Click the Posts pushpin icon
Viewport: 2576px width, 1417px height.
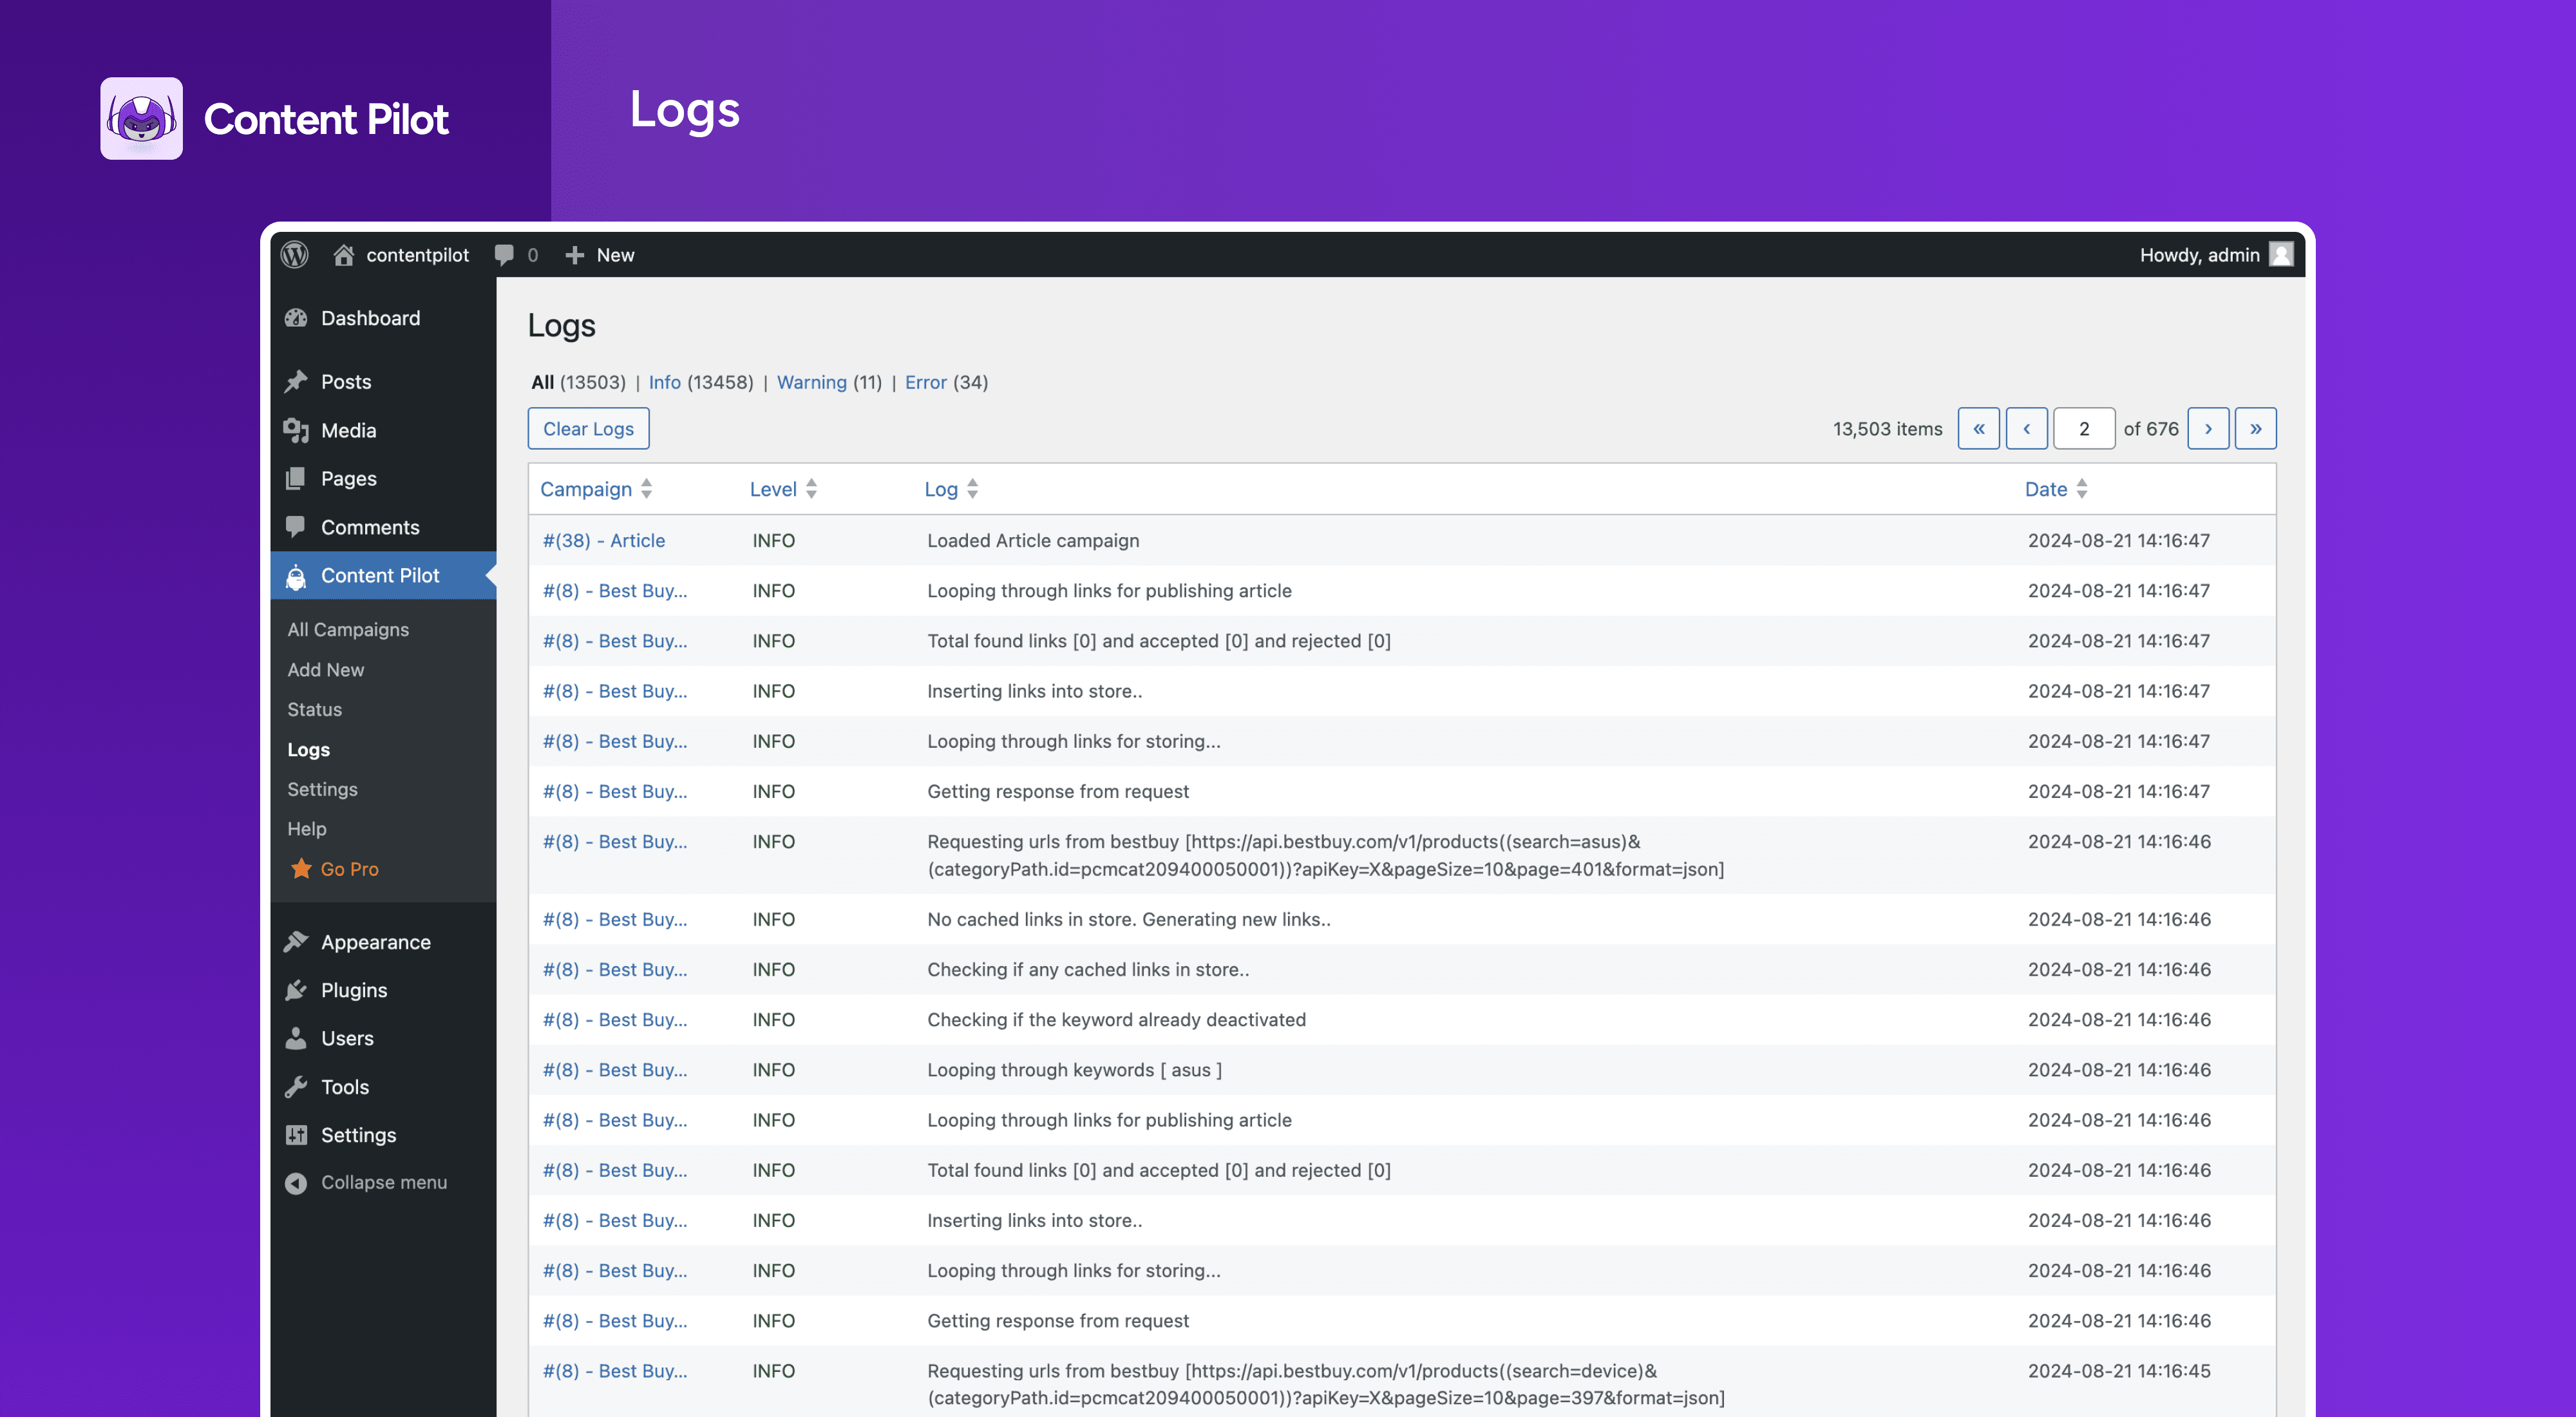(296, 381)
